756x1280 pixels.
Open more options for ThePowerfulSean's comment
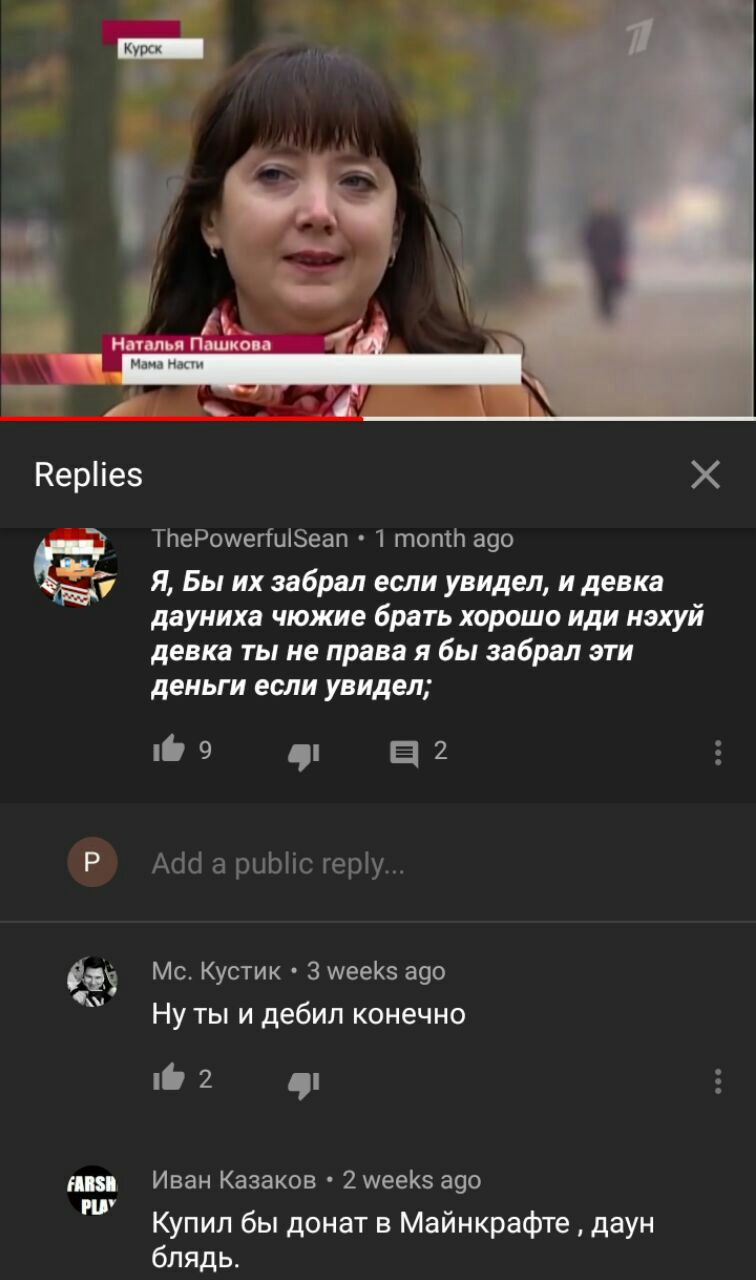[718, 752]
